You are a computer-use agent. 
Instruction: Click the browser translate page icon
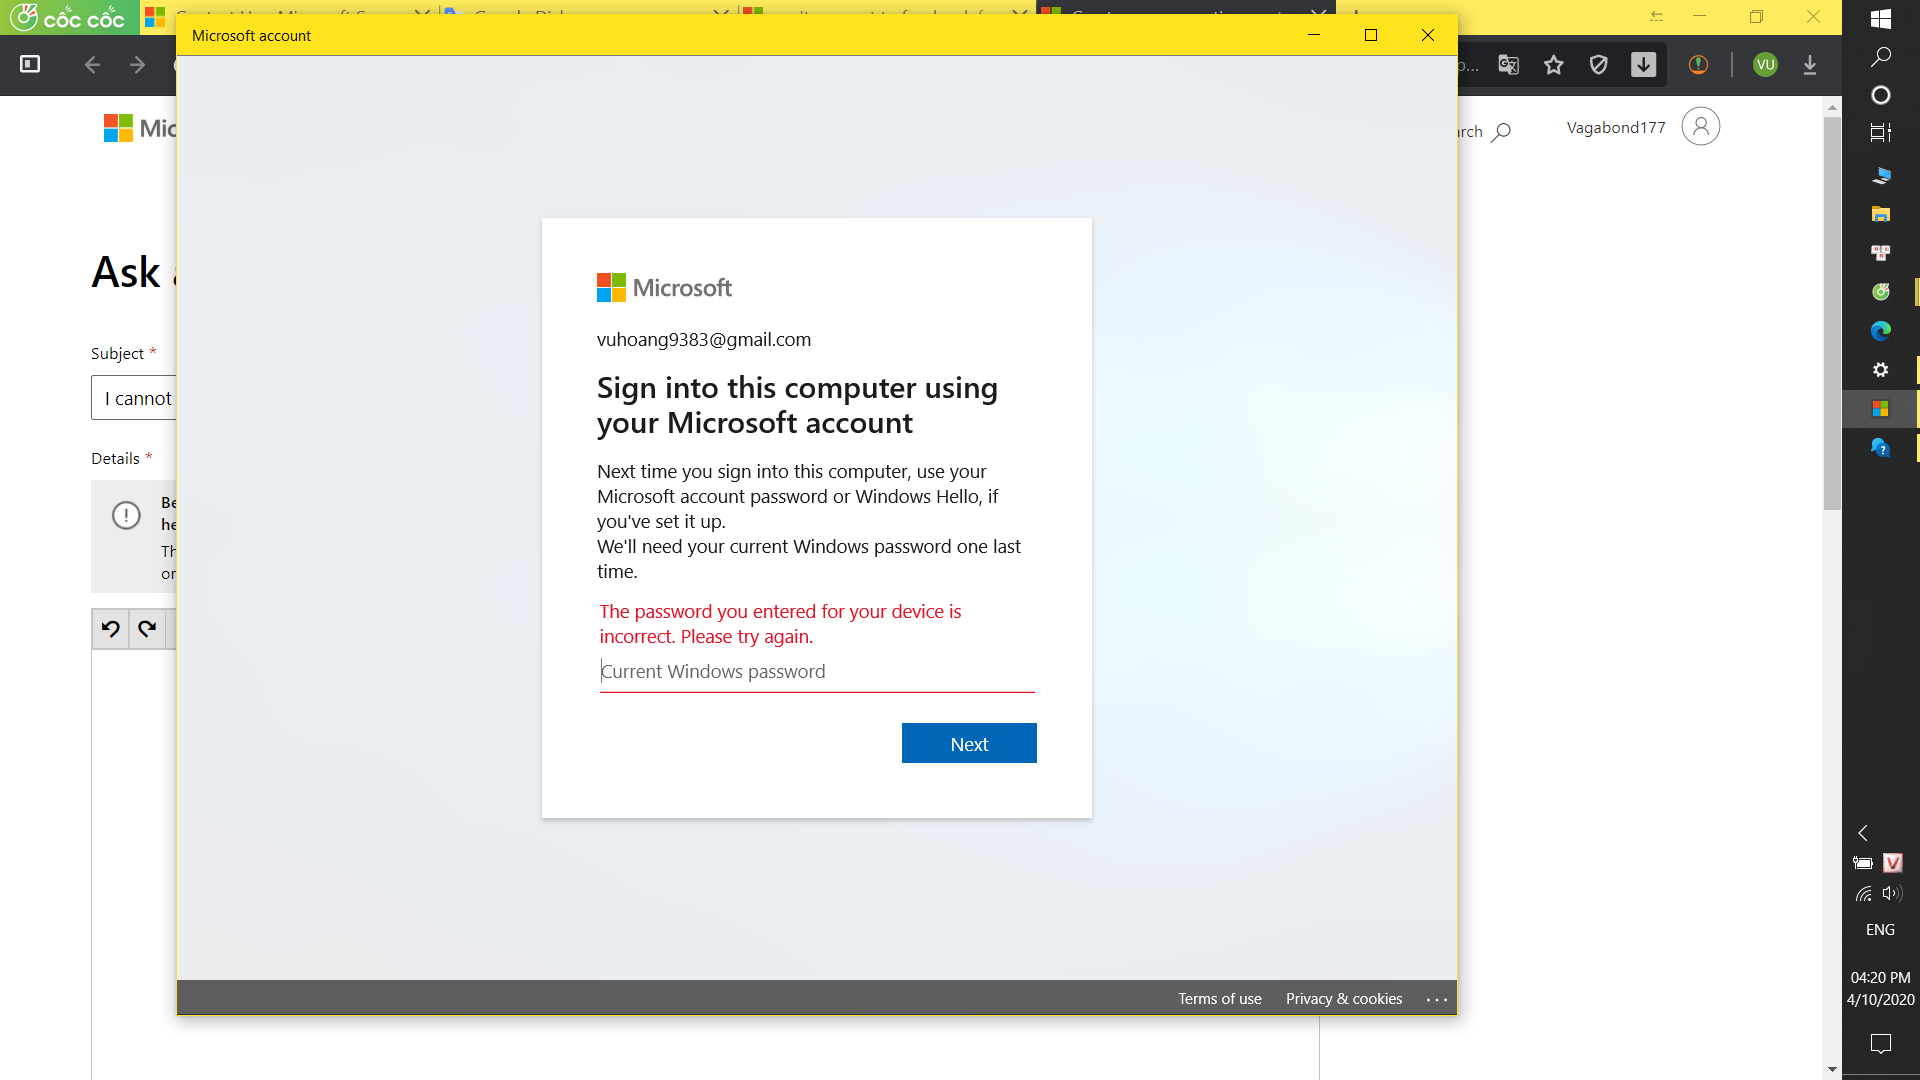click(x=1508, y=65)
